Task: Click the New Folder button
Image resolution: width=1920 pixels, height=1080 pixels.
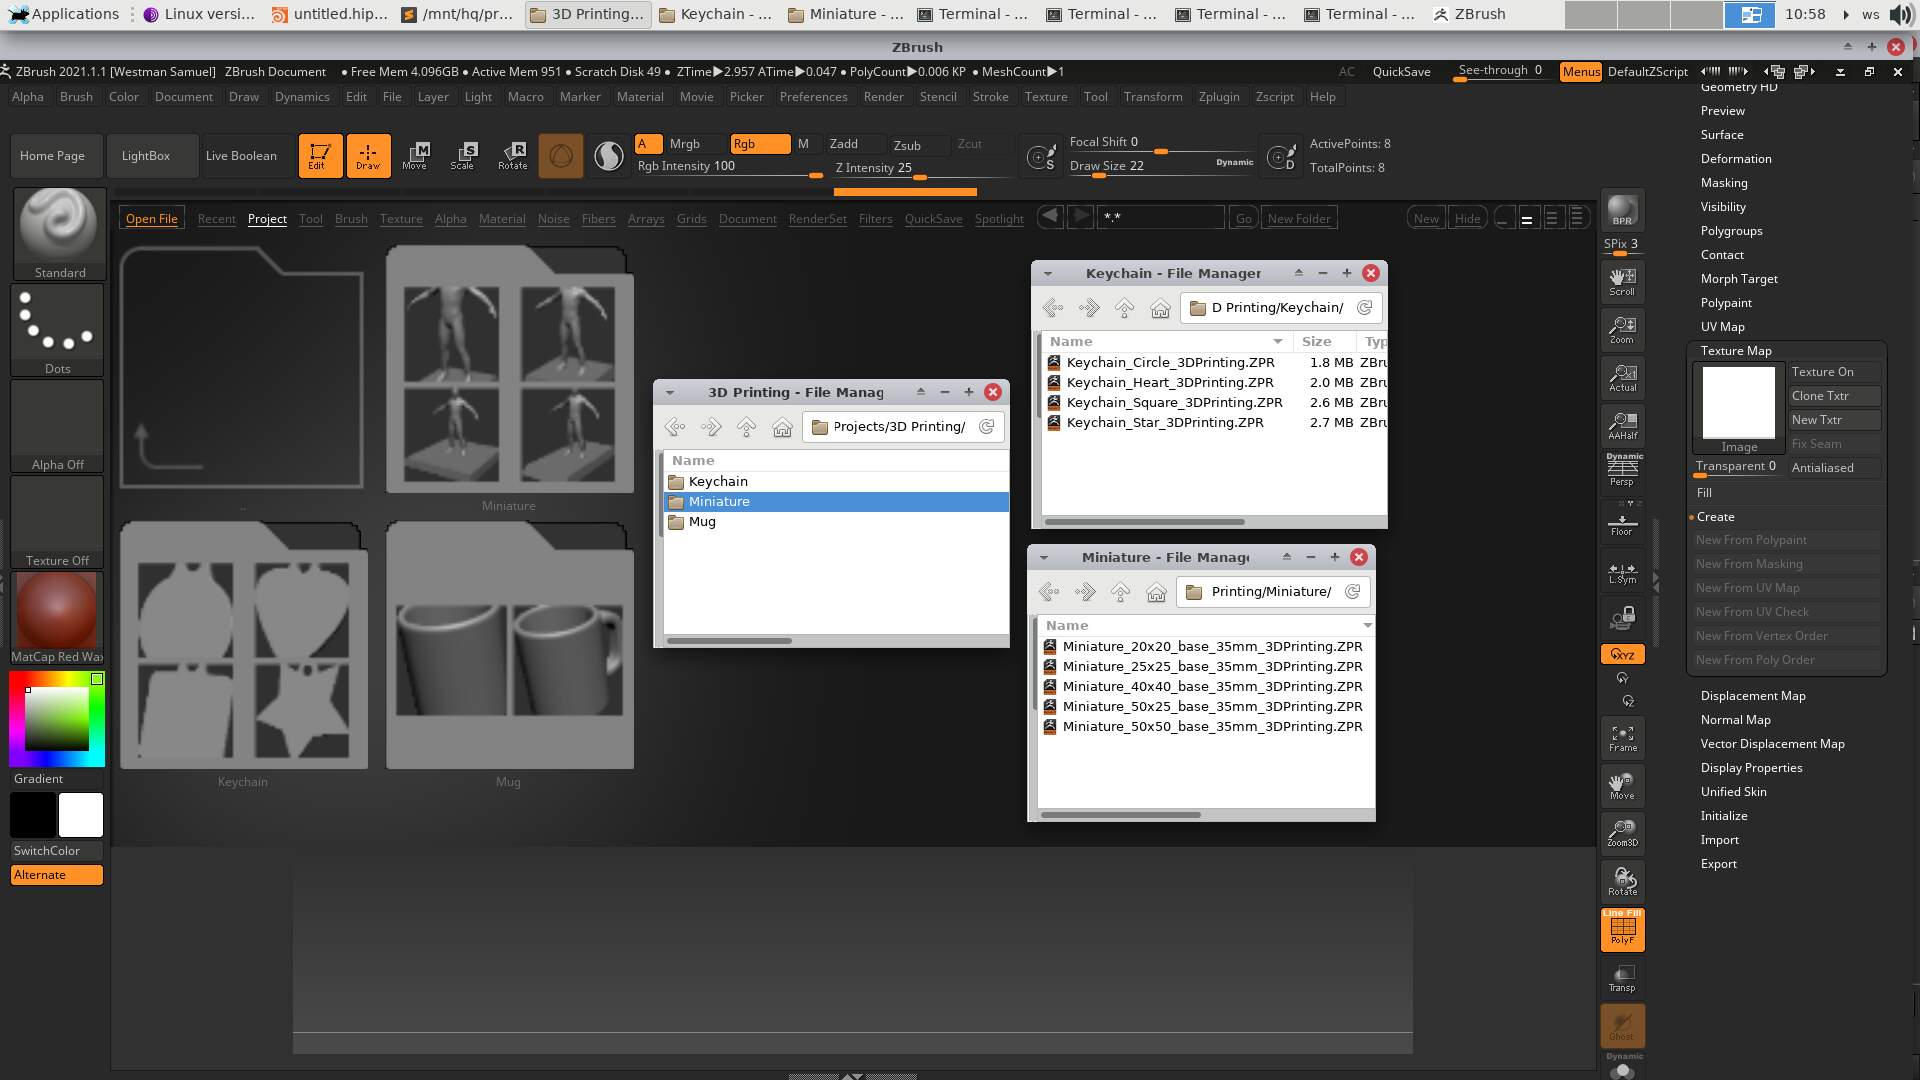Action: click(1299, 219)
